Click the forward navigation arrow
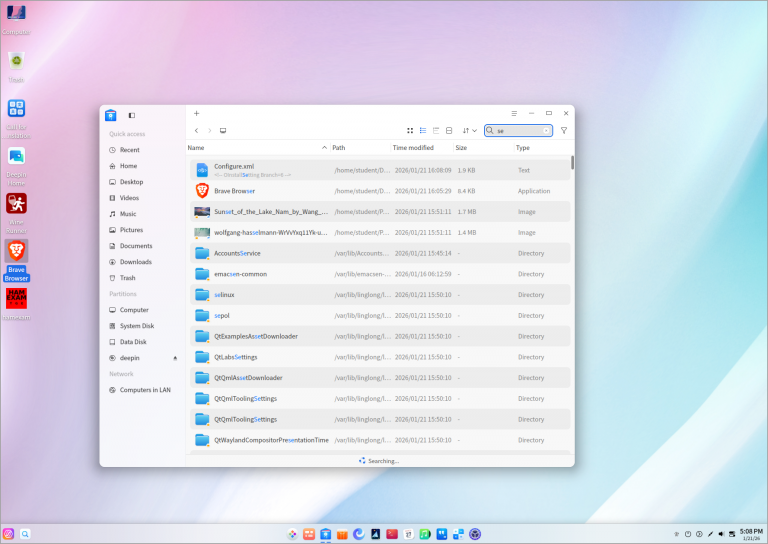This screenshot has width=768, height=544. click(x=209, y=130)
